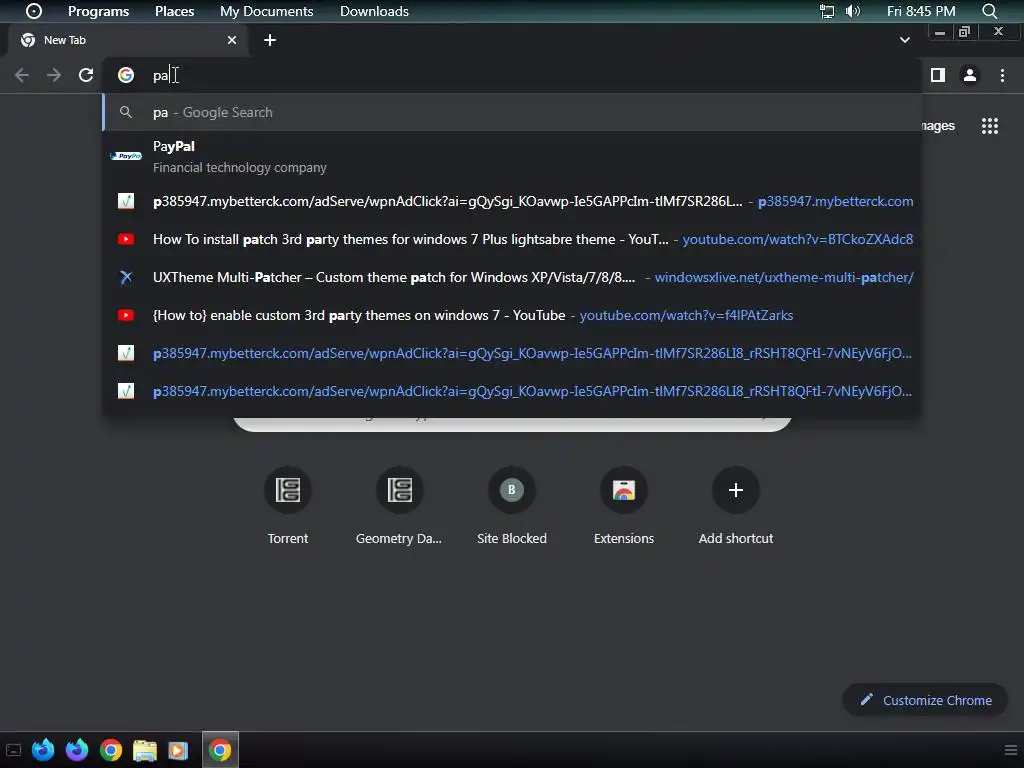The image size is (1024, 768).
Task: Click the Fri 8:45 PM clock
Action: click(x=921, y=11)
